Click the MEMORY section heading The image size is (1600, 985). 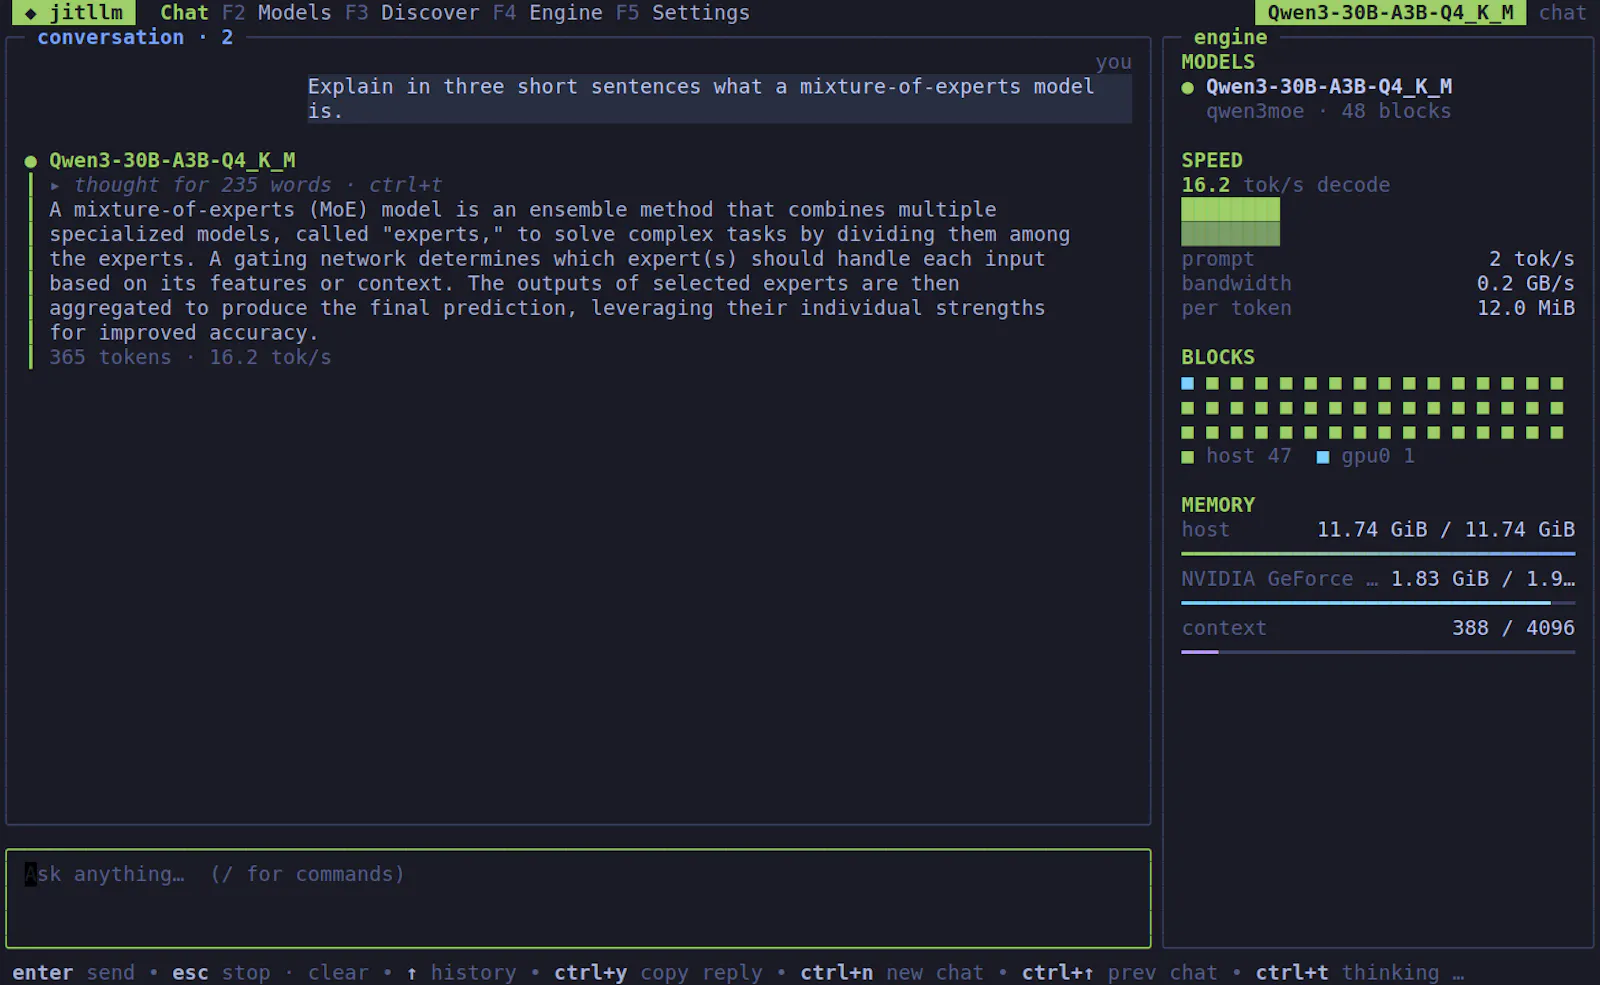click(x=1218, y=505)
